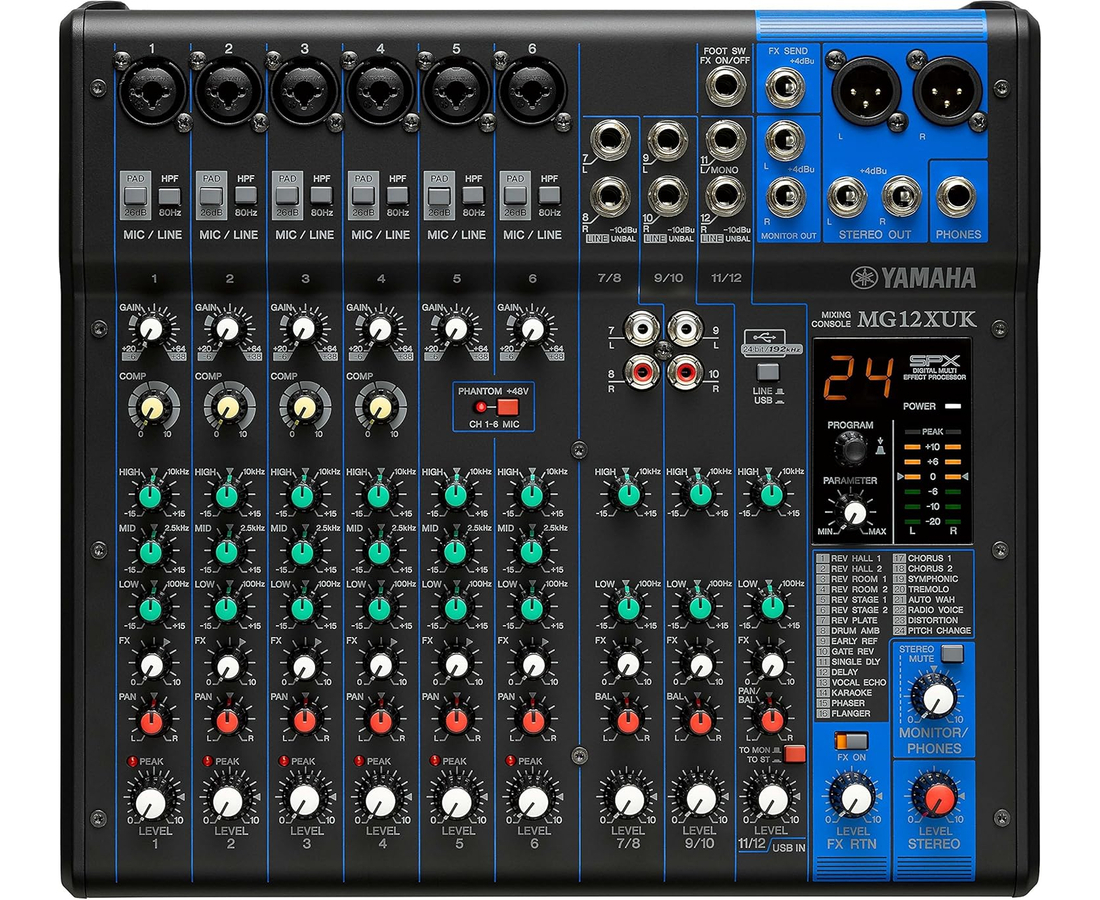The height and width of the screenshot is (900, 1100).
Task: Click channel 5 red PAN knob
Action: tap(456, 720)
